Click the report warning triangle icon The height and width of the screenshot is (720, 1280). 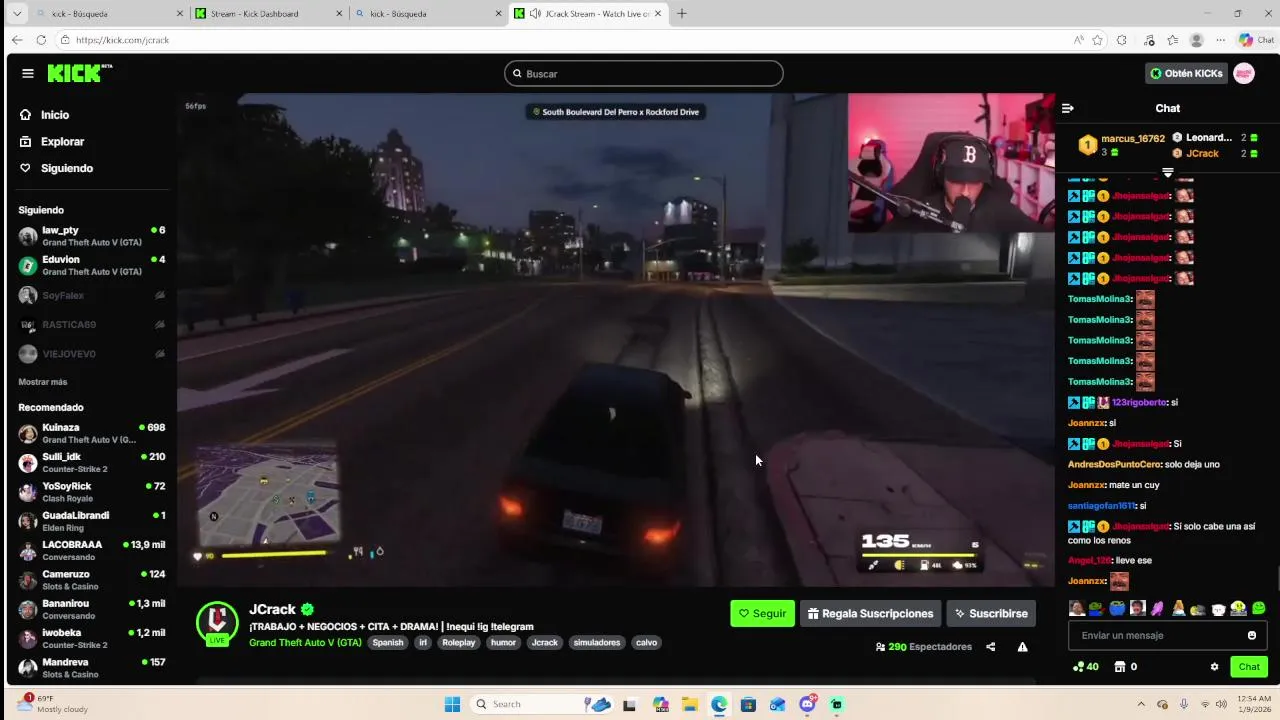(1022, 647)
